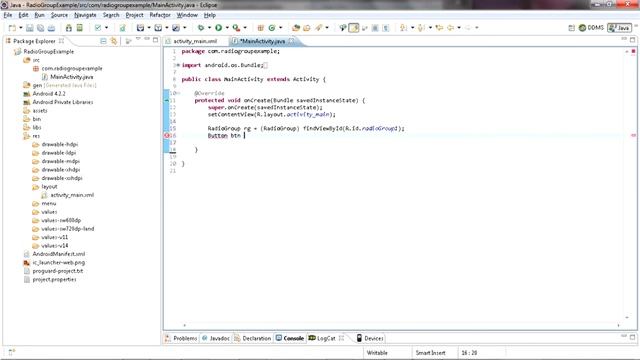Image resolution: width=640 pixels, height=360 pixels.
Task: Select the Java perspective button
Action: click(x=619, y=28)
